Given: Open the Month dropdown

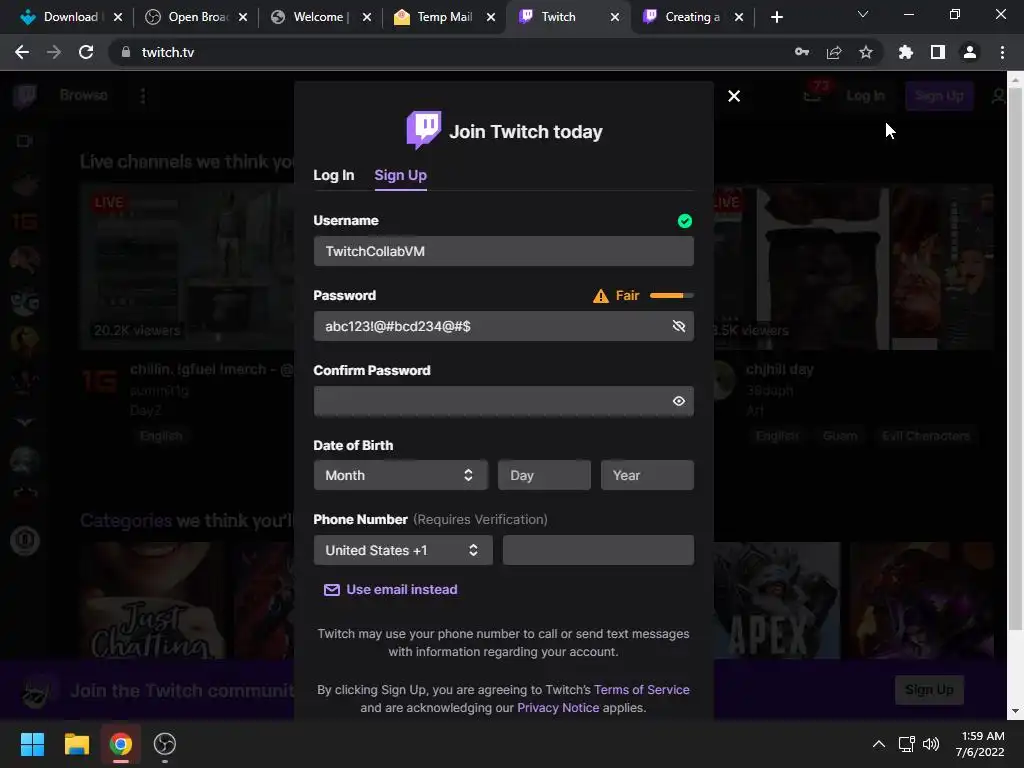Looking at the screenshot, I should 400,475.
